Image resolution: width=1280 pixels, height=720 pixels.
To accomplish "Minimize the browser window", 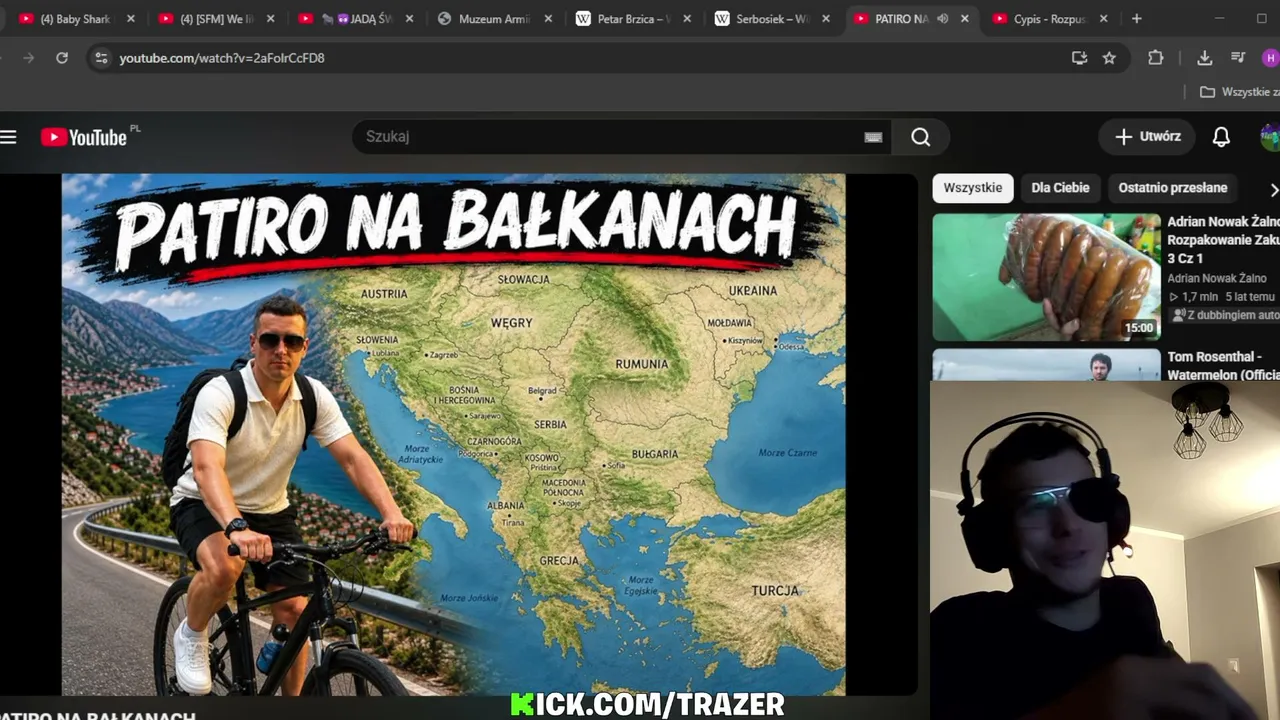I will tap(1219, 19).
